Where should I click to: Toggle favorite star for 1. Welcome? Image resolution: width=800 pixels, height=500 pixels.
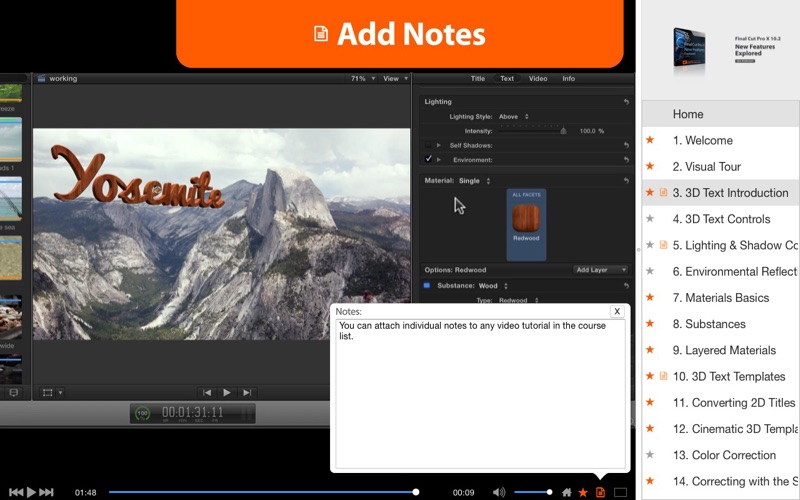pos(650,140)
